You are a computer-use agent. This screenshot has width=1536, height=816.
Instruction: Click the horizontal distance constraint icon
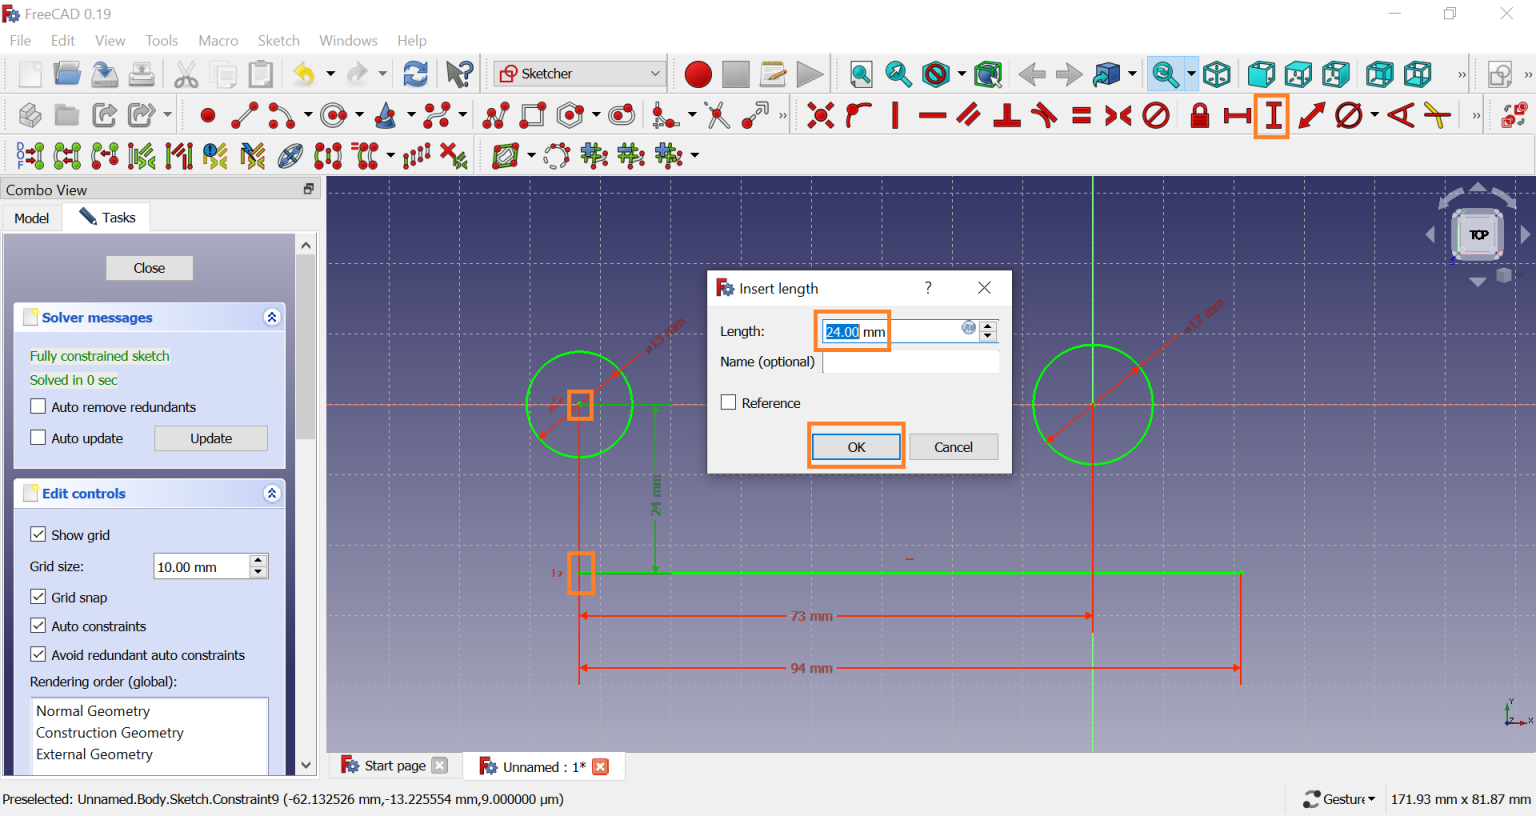tap(1237, 116)
